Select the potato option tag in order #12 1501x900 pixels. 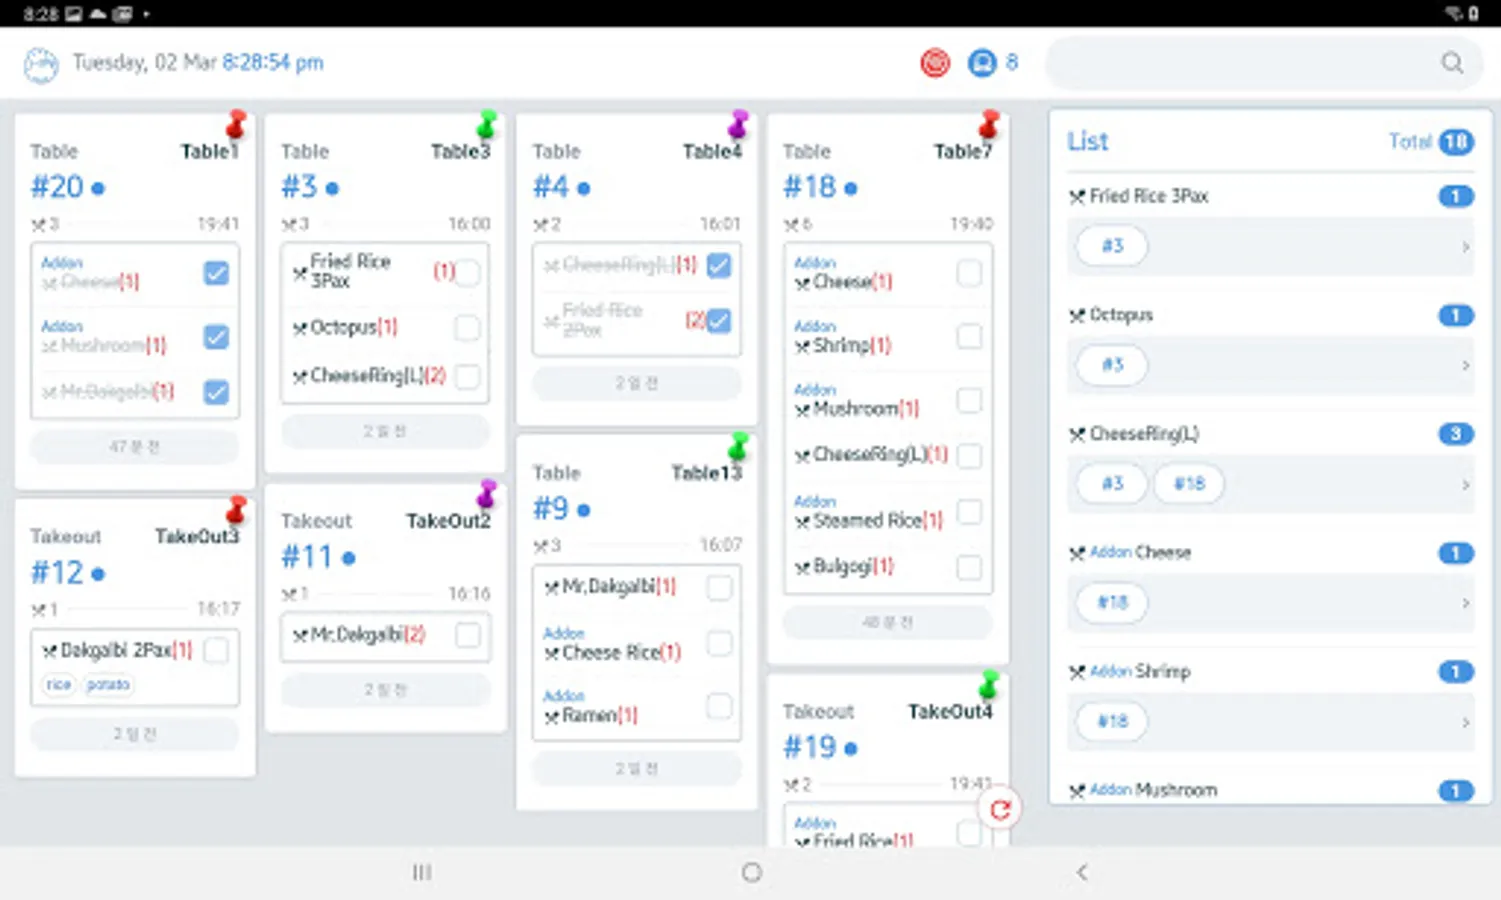pyautogui.click(x=108, y=685)
